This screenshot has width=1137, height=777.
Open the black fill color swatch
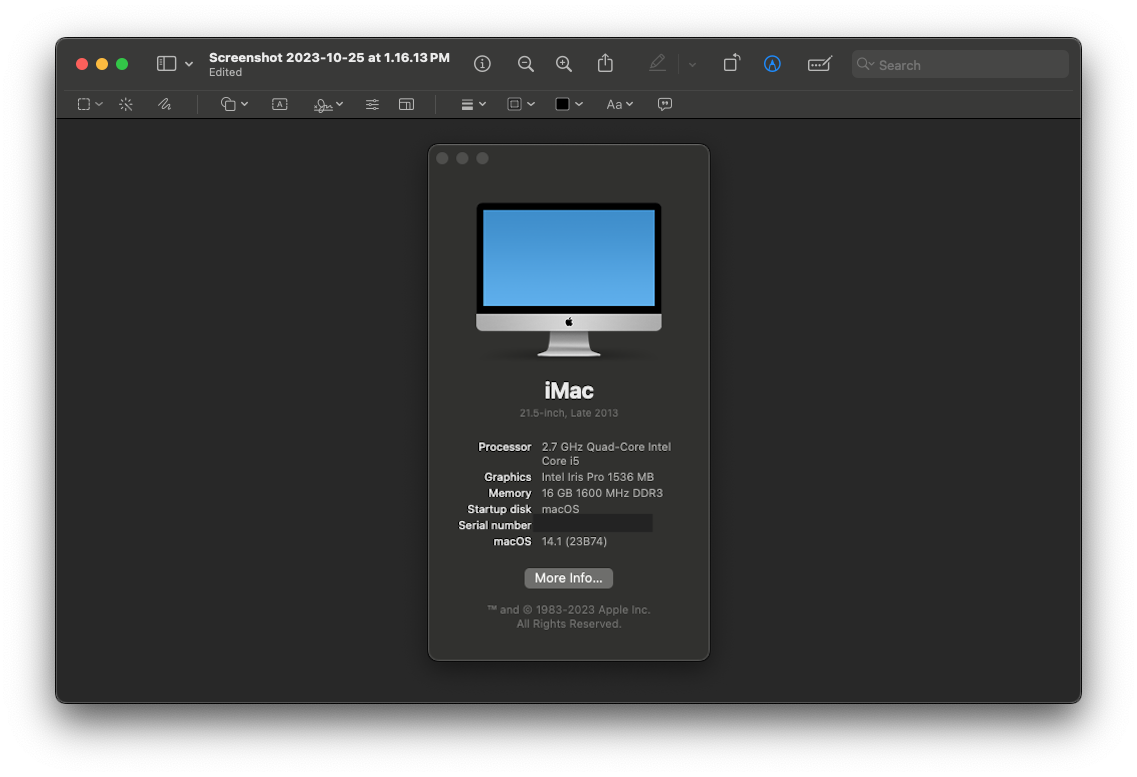point(563,104)
